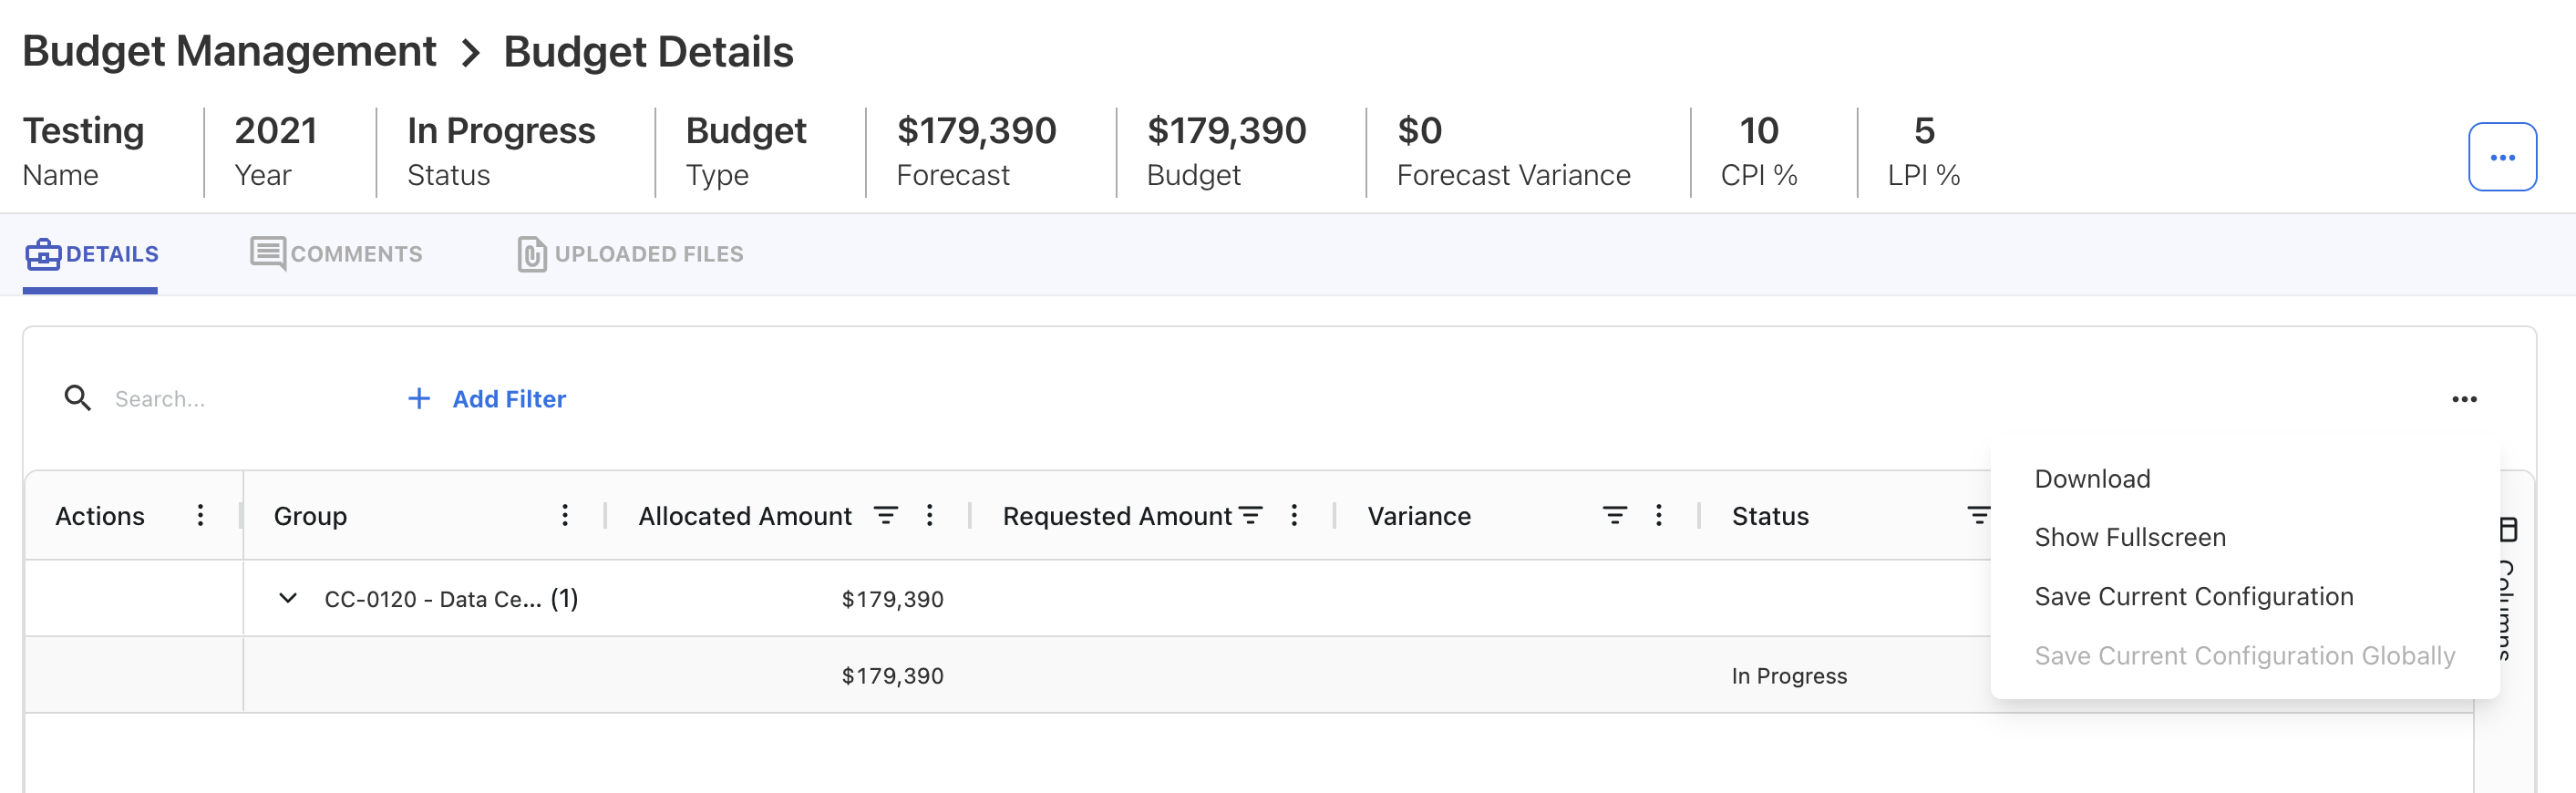Select Download from the options menu
The height and width of the screenshot is (793, 2576).
point(2092,479)
